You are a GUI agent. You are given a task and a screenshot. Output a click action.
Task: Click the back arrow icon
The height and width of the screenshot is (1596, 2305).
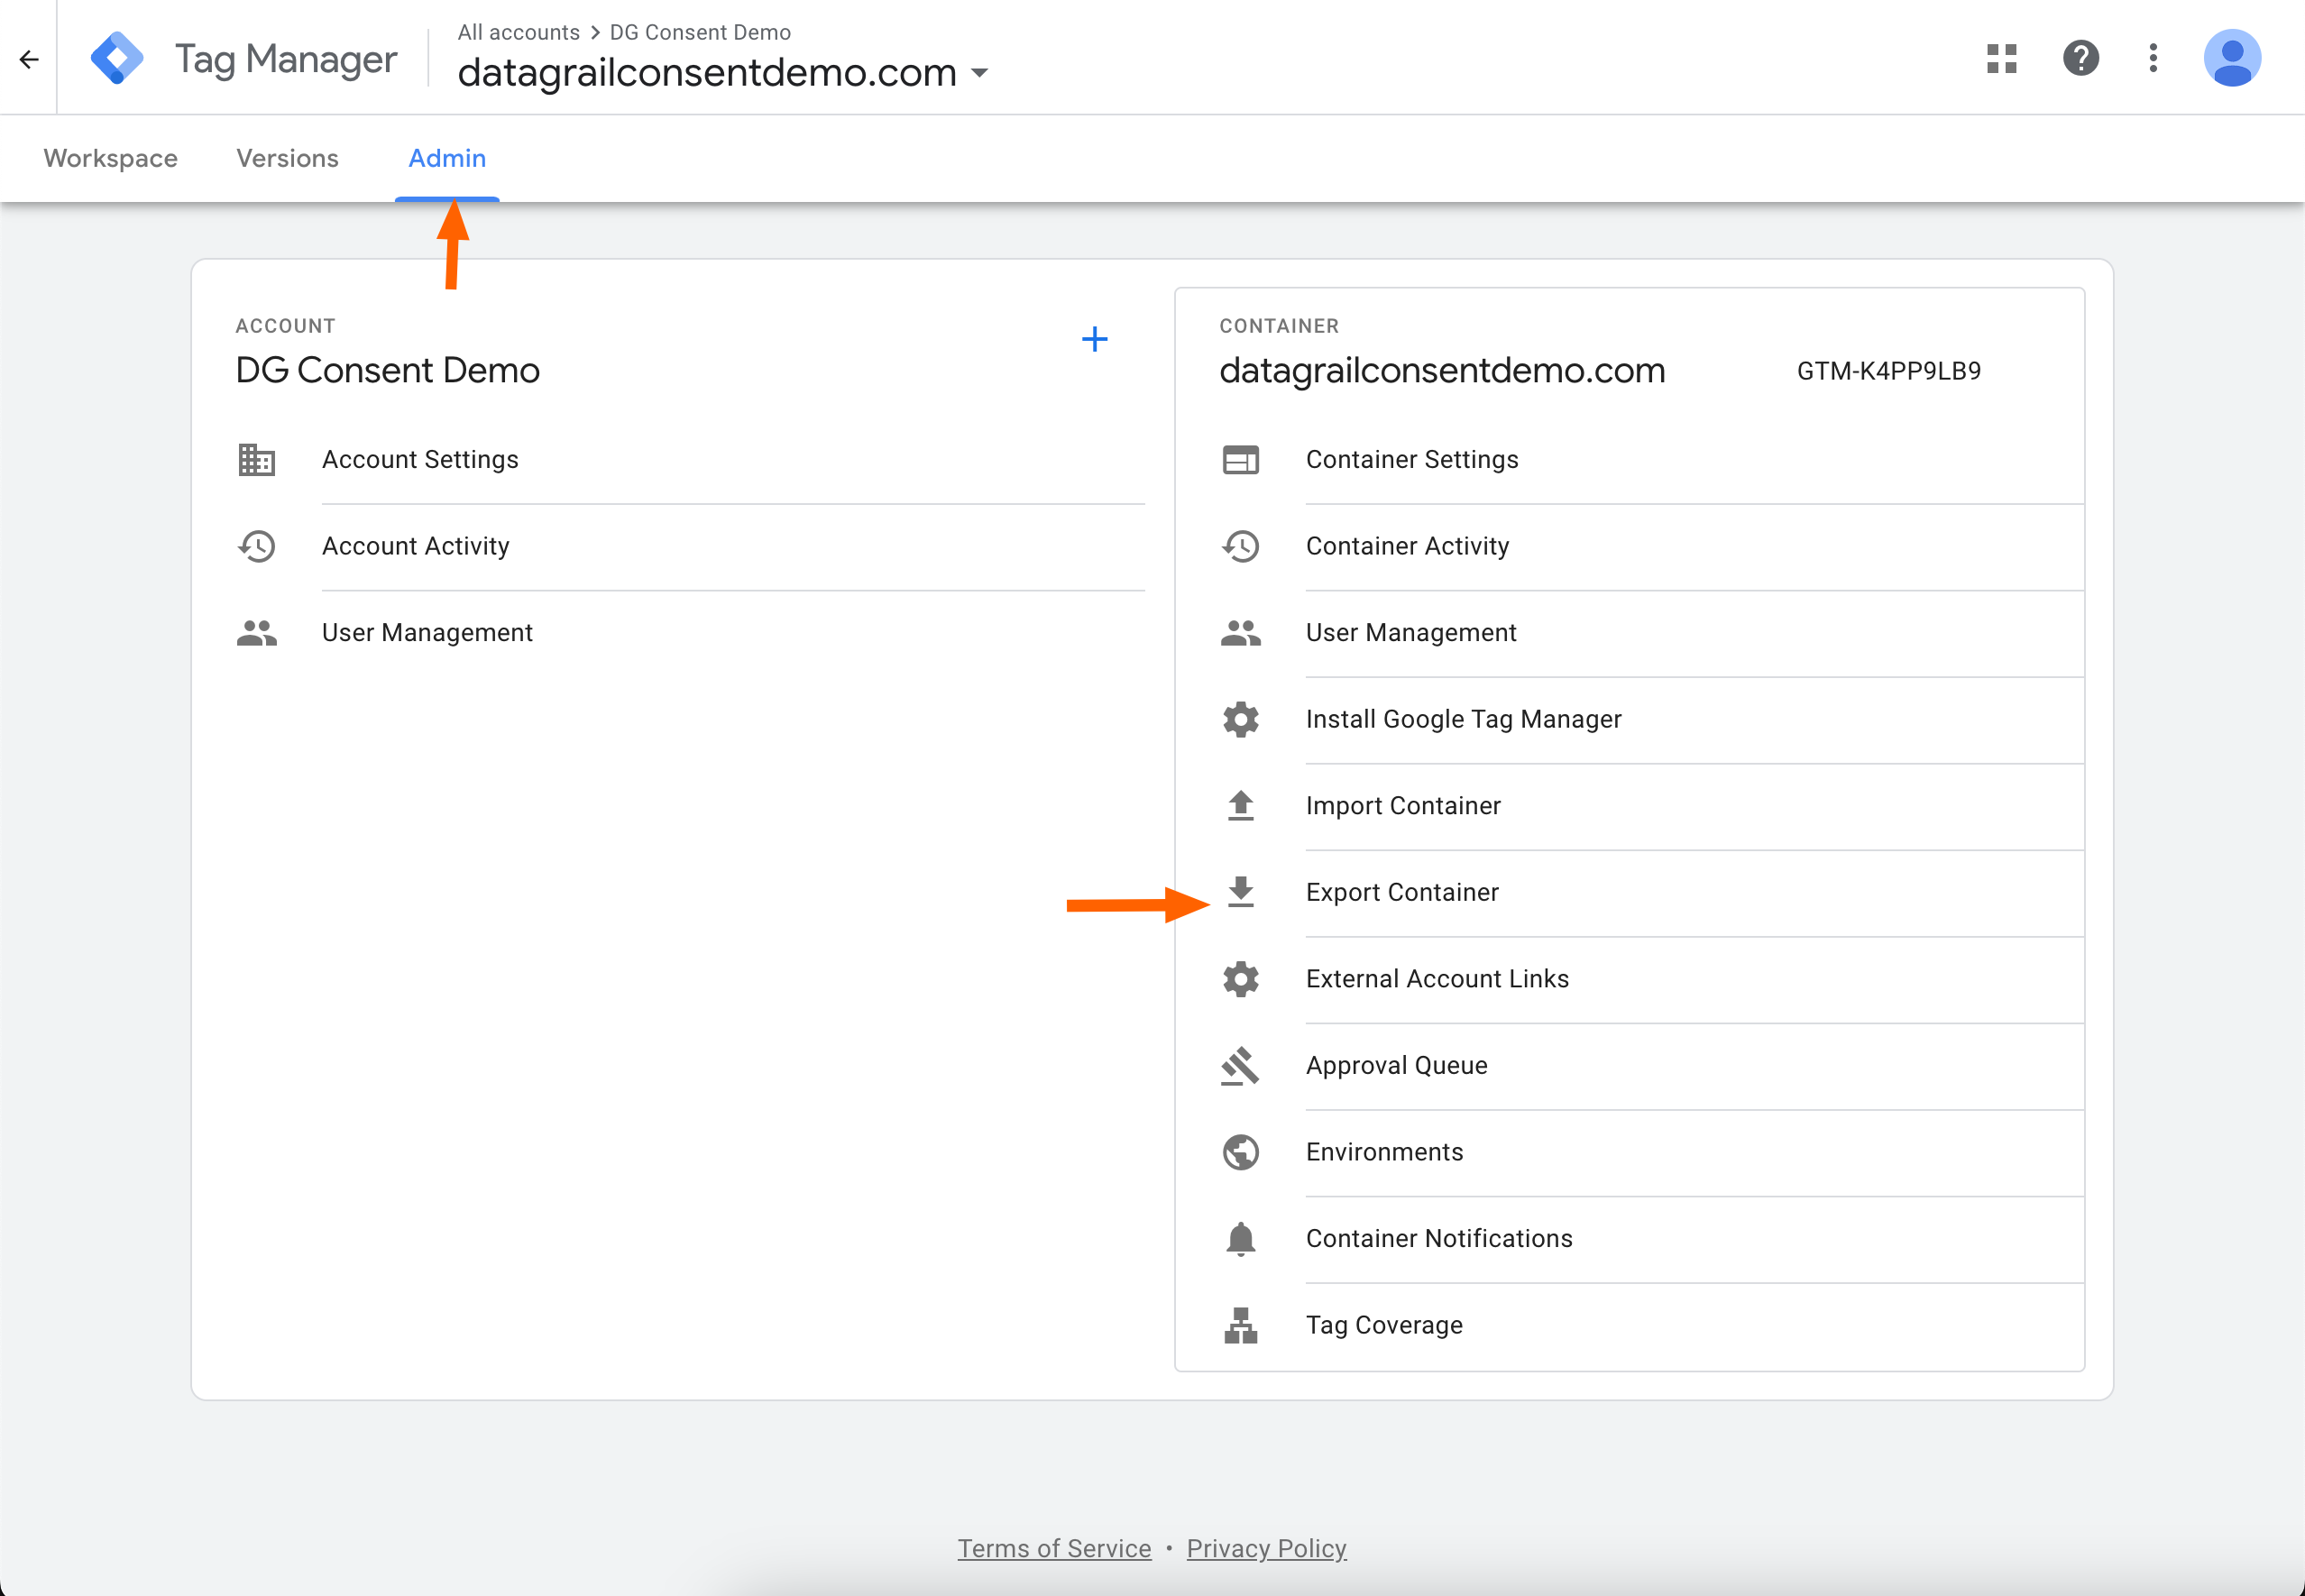point(29,59)
